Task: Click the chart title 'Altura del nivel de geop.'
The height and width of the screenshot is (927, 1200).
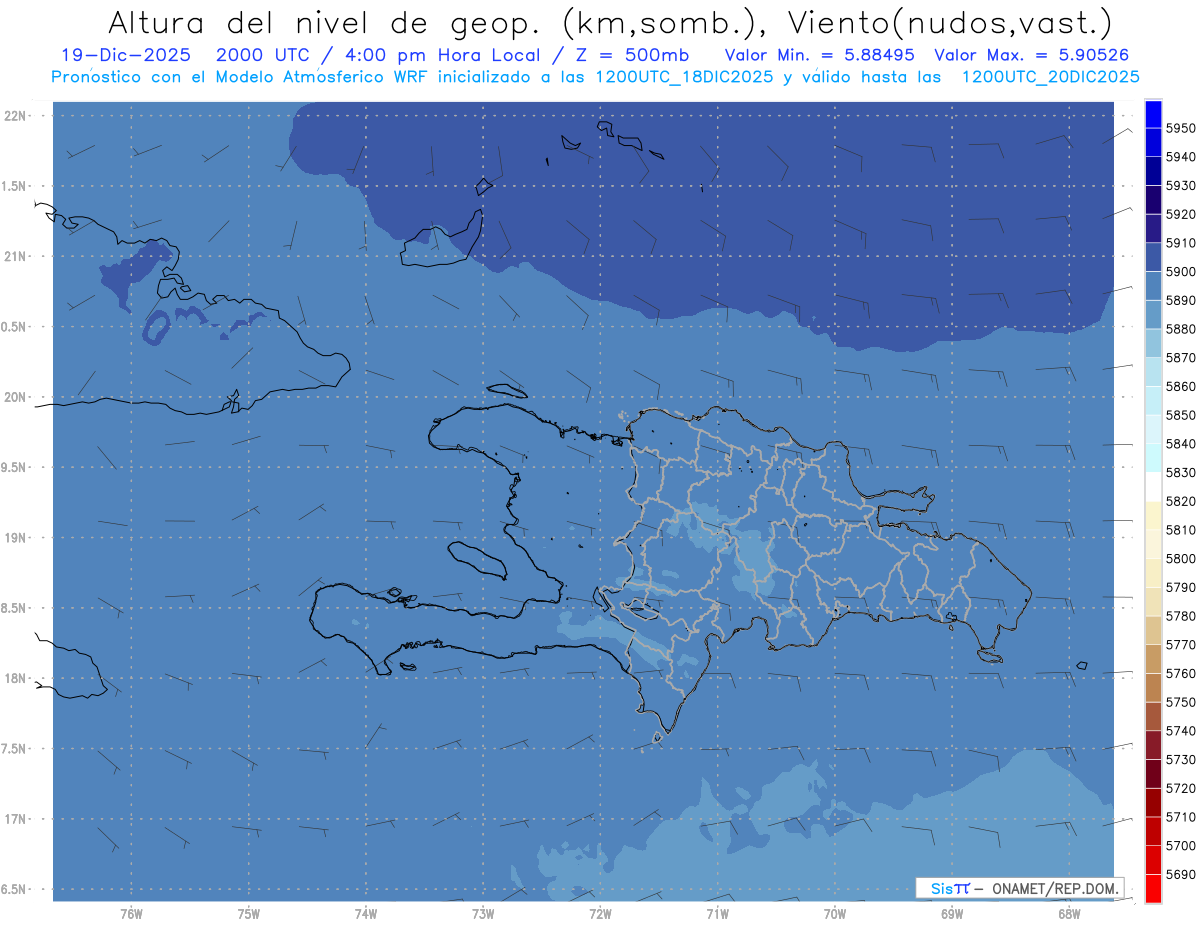Action: point(323,22)
